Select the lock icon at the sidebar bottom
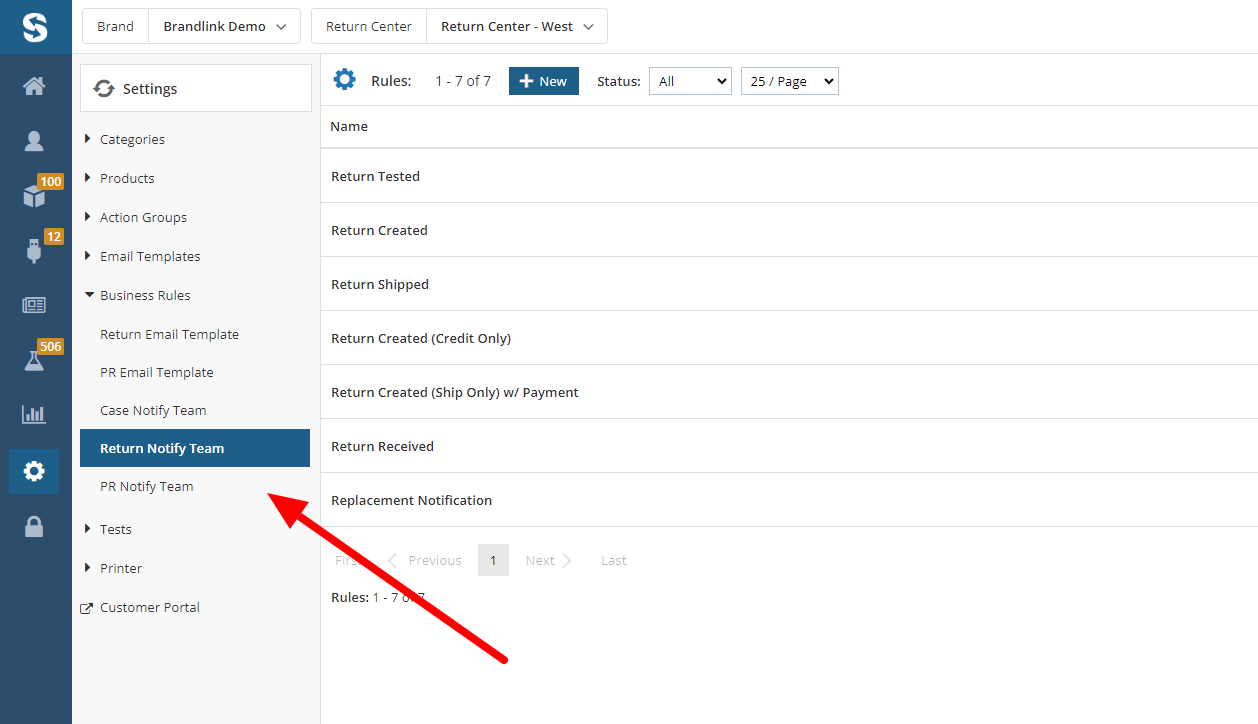 tap(35, 526)
